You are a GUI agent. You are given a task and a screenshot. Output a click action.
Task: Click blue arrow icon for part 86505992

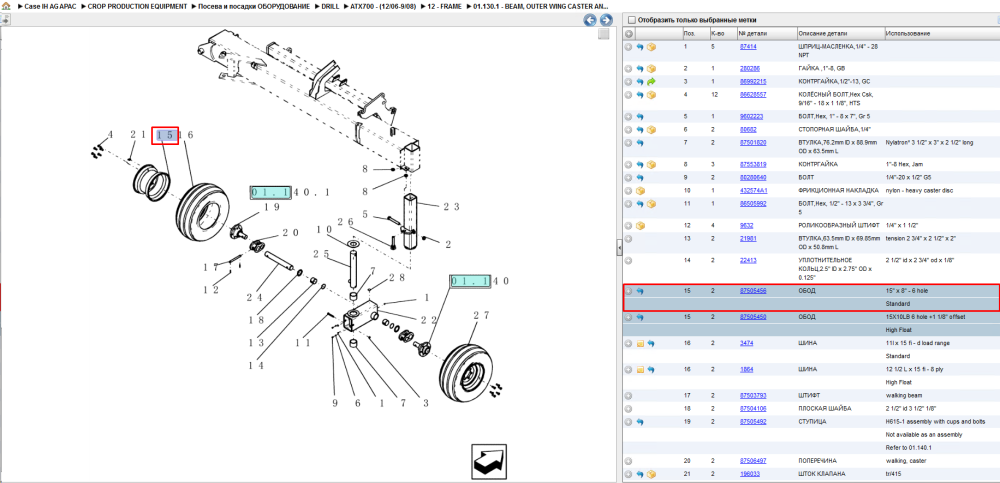[x=640, y=204]
